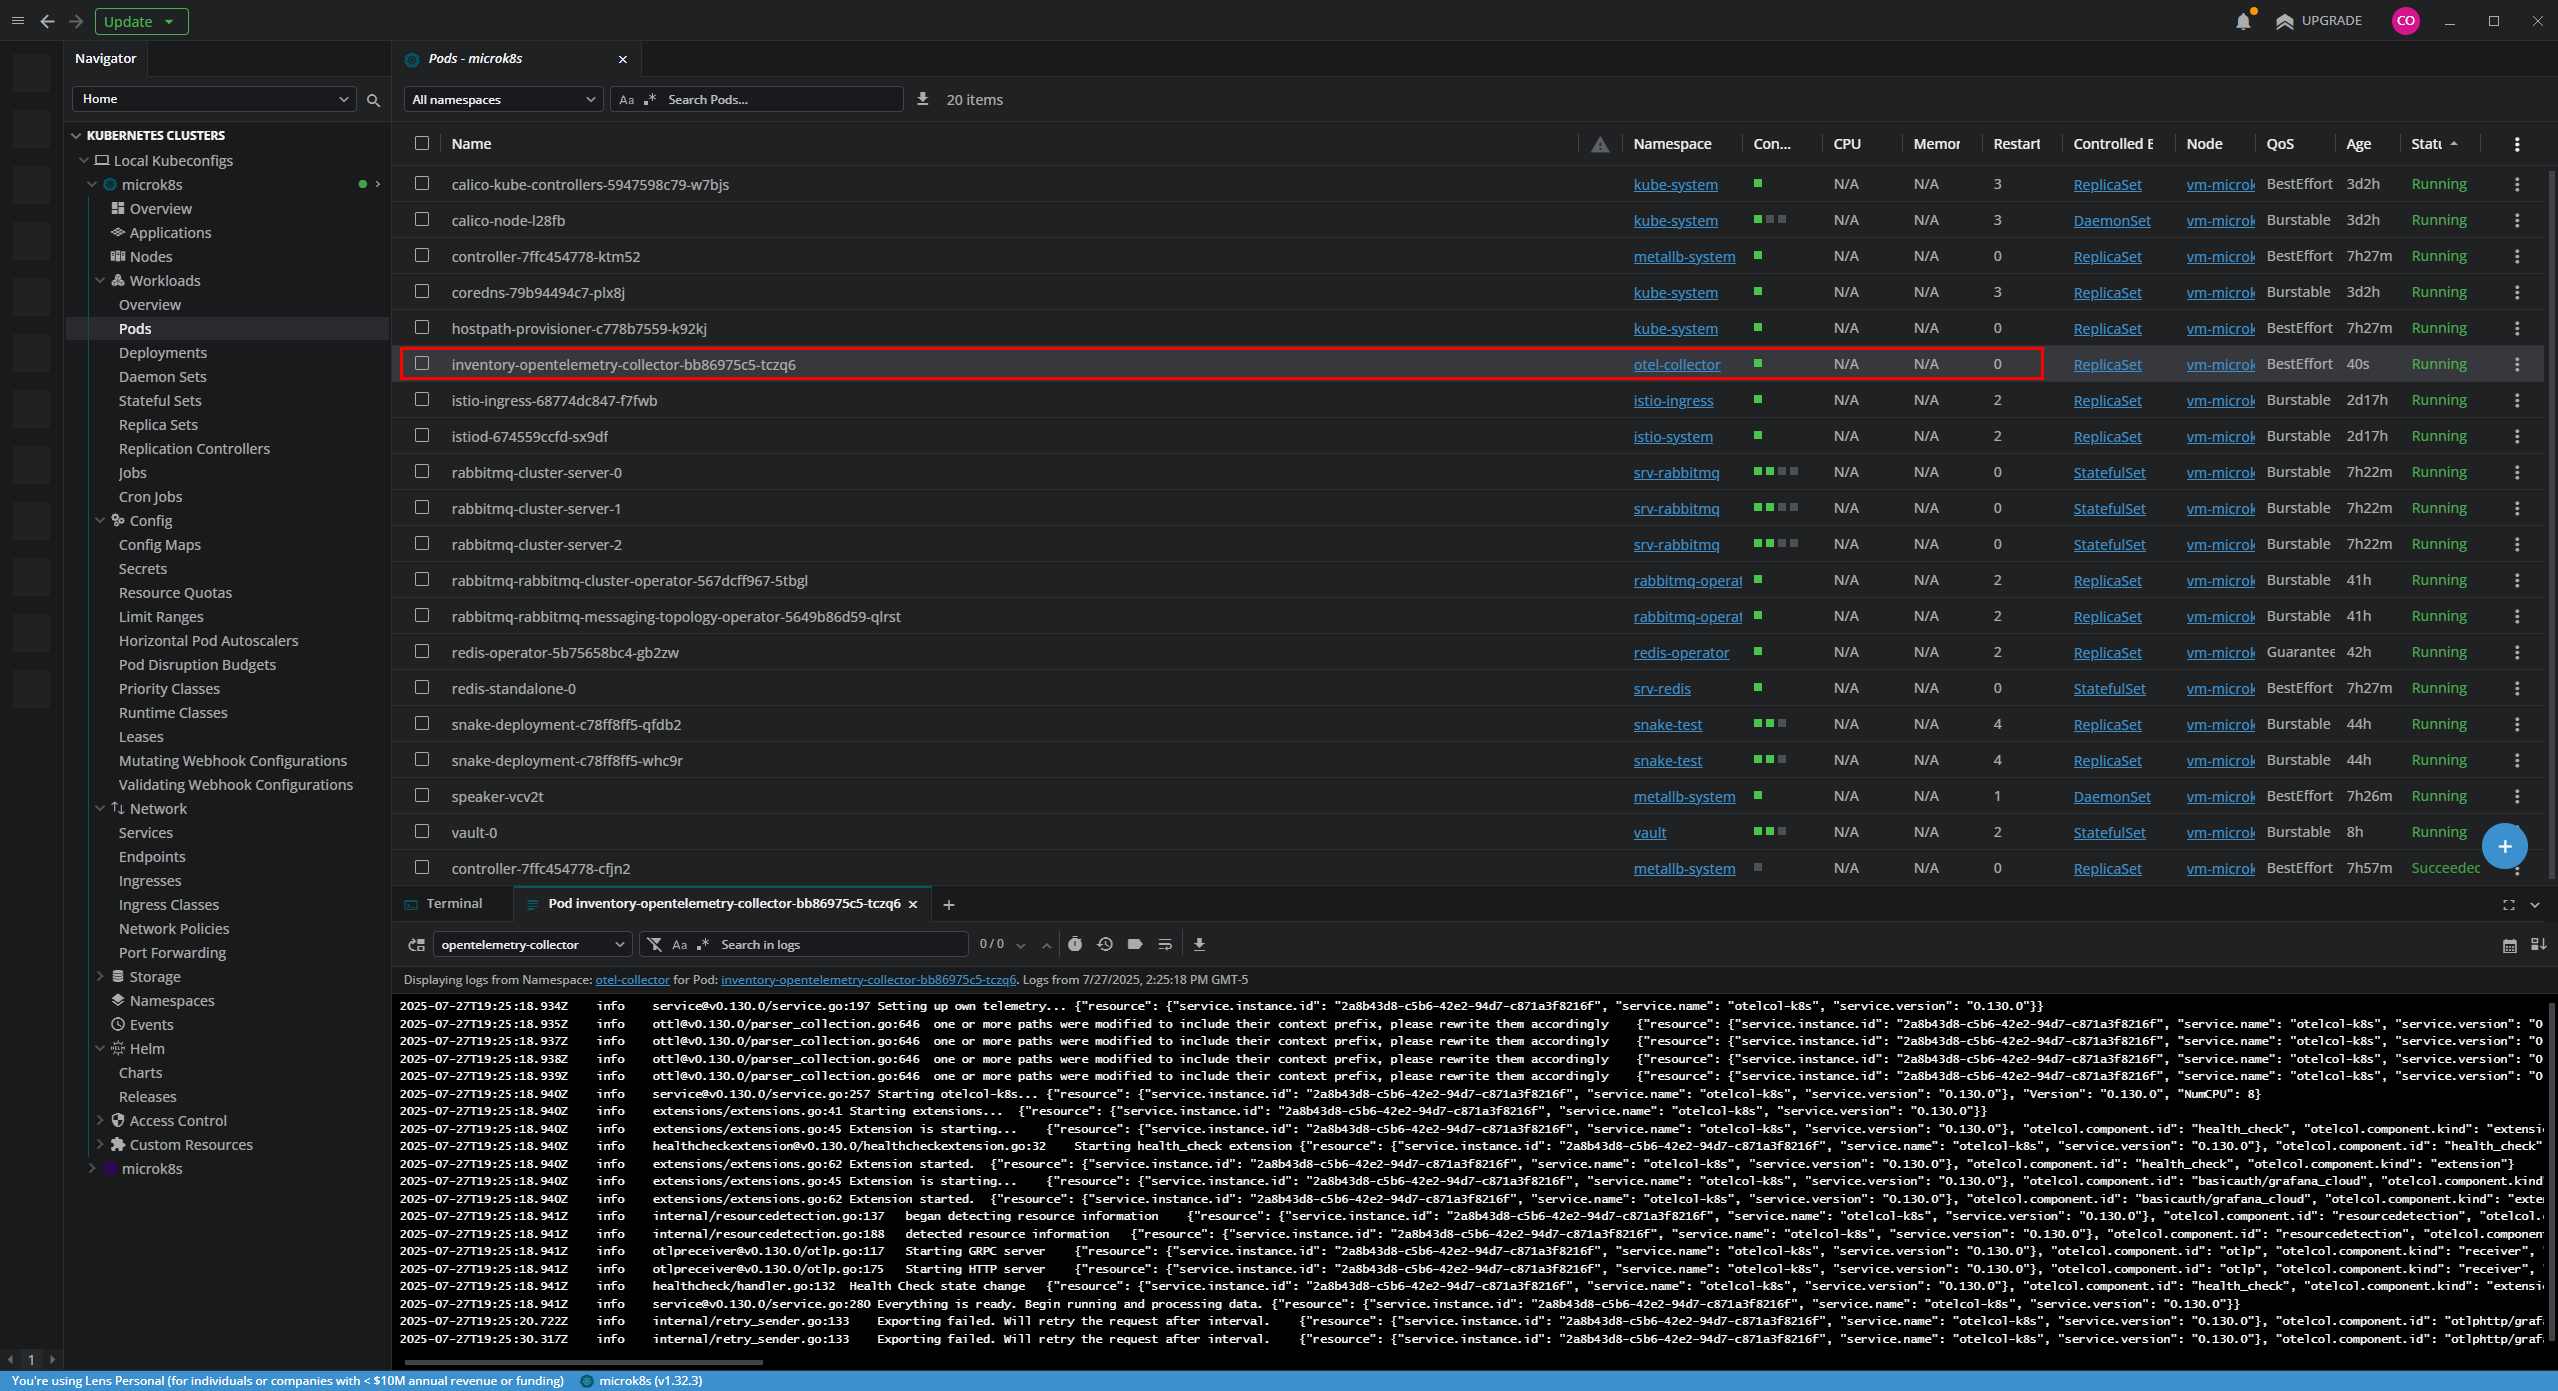2558x1391 pixels.
Task: Check rabbitmq-cluster-server-0 checkbox
Action: 422,471
